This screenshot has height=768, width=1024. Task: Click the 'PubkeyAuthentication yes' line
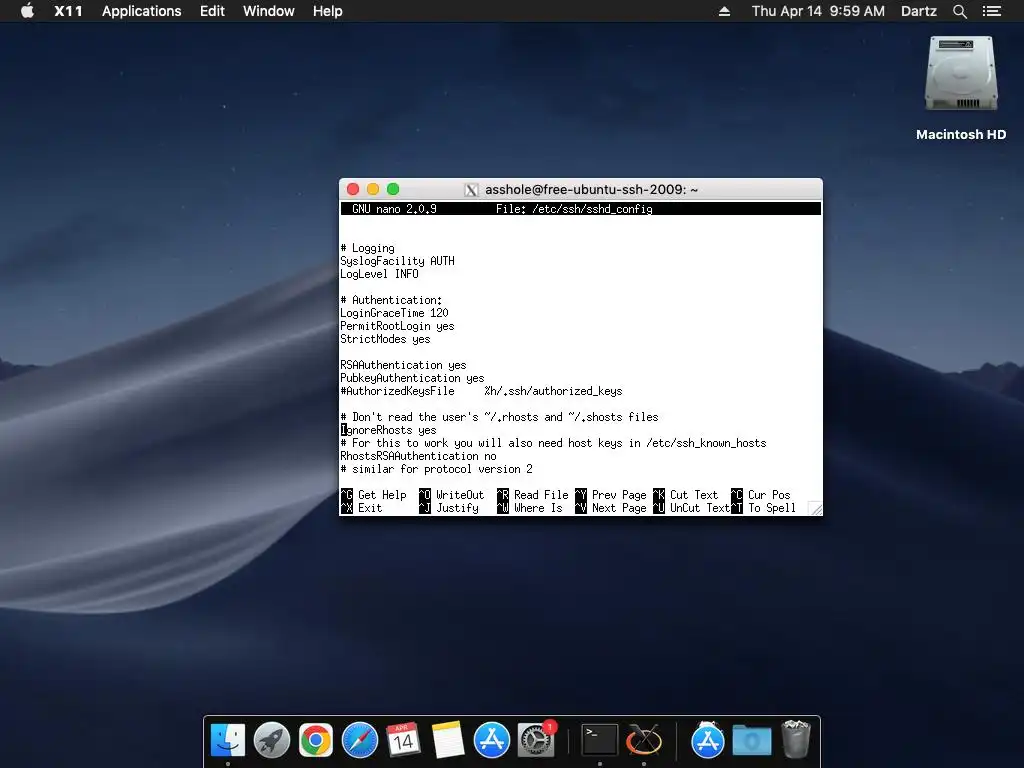tap(412, 379)
